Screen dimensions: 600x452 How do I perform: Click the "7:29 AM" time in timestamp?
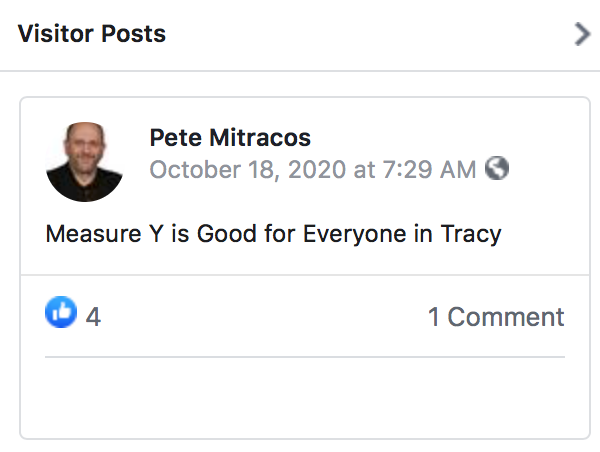tap(429, 169)
